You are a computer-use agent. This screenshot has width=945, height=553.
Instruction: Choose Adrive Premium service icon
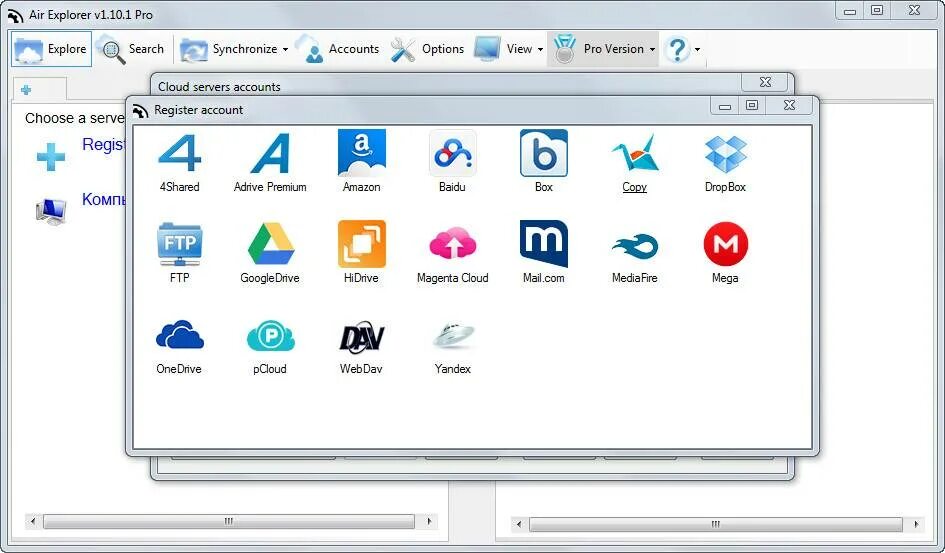pyautogui.click(x=270, y=153)
